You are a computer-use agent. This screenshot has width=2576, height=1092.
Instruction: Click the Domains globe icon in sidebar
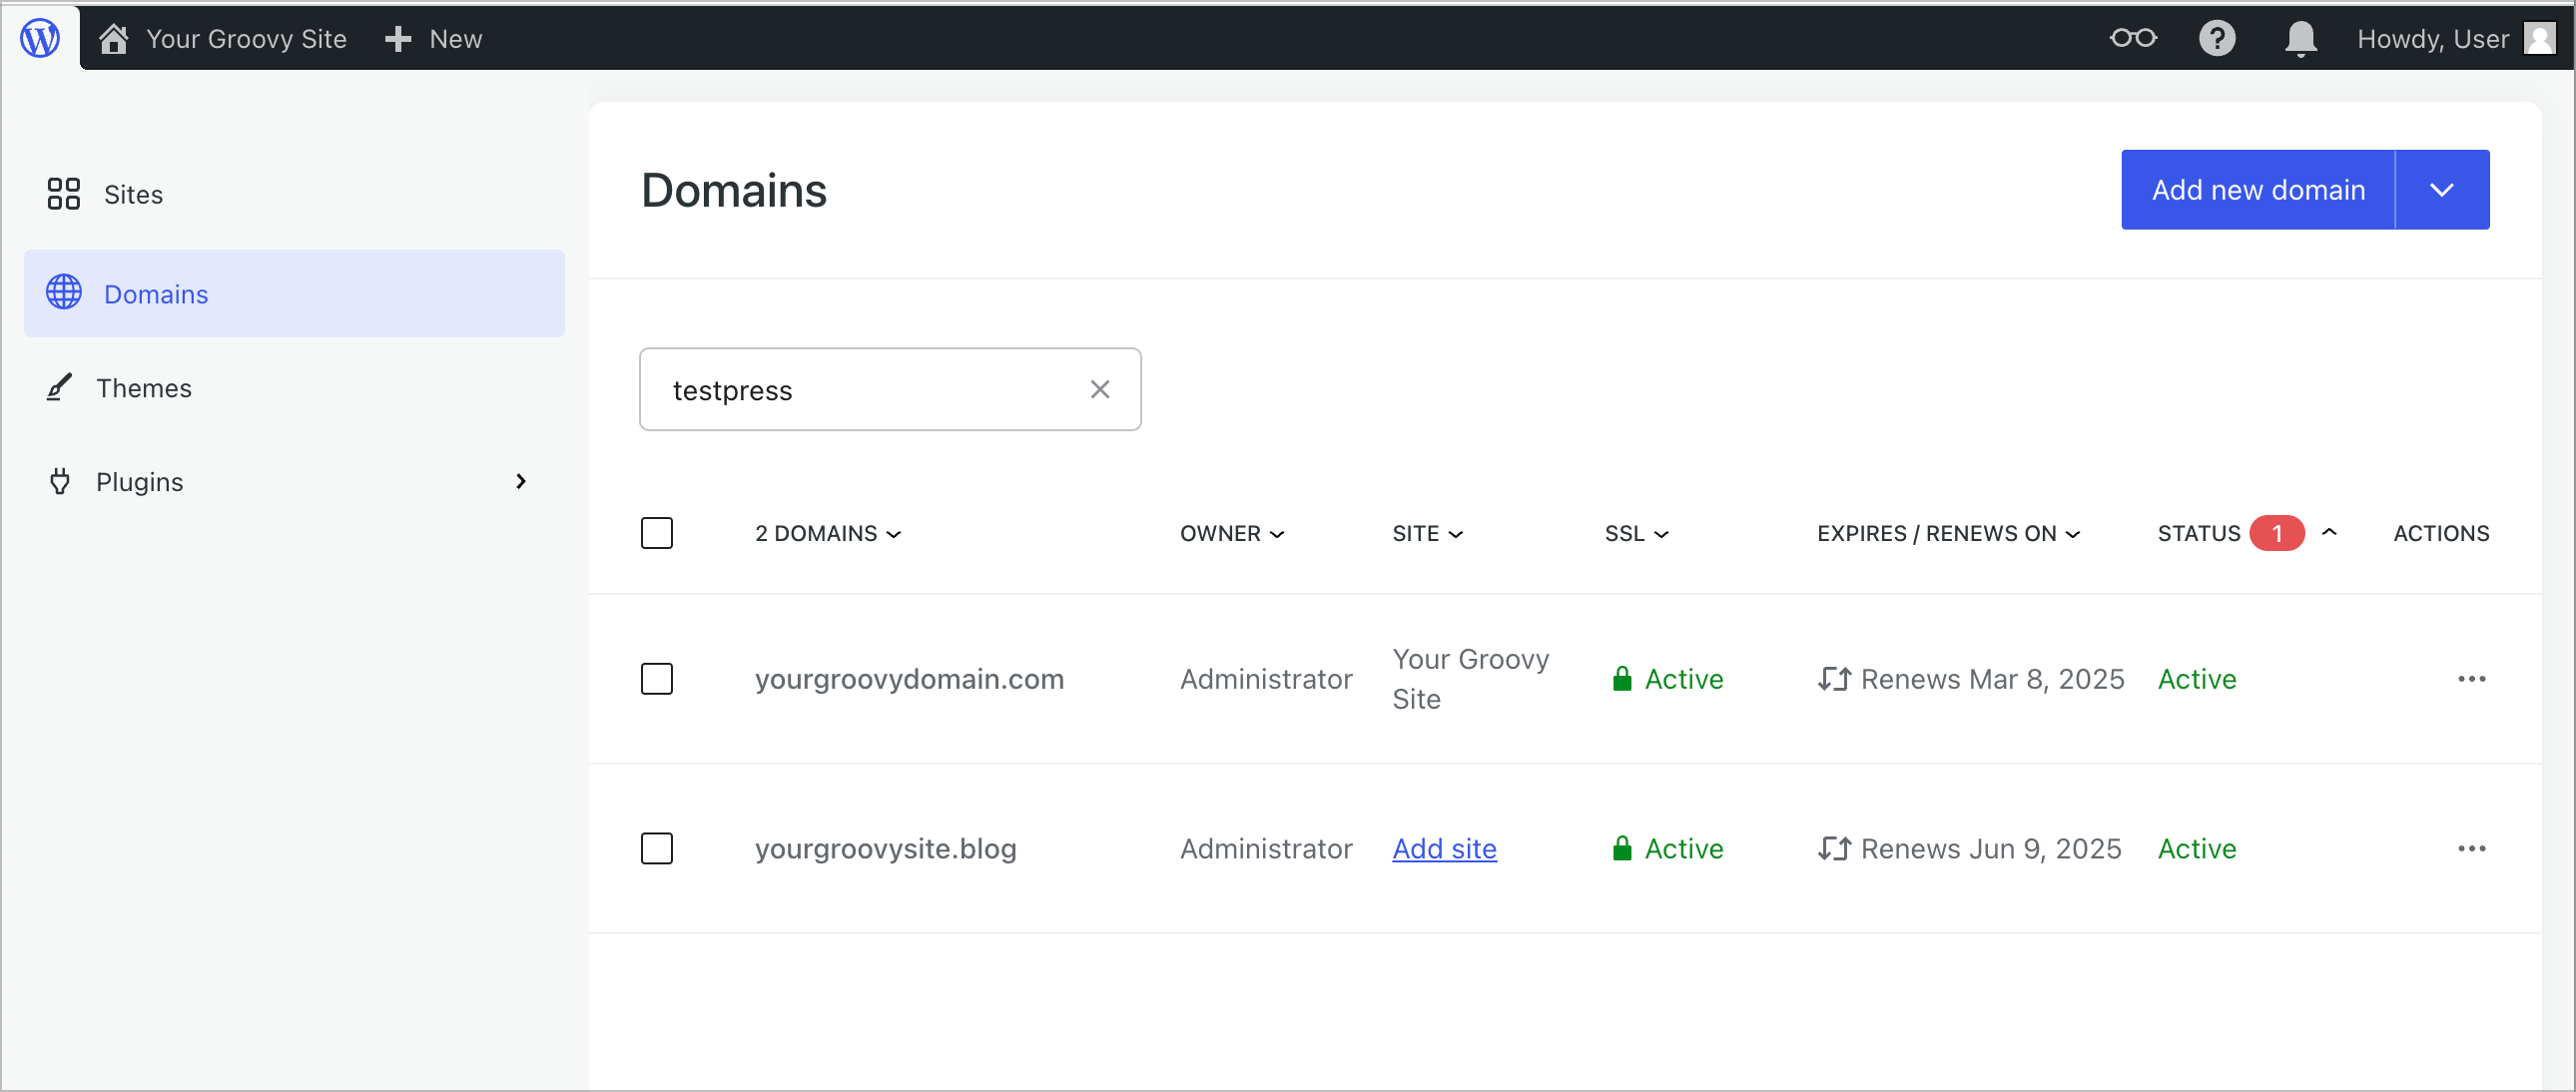(64, 292)
